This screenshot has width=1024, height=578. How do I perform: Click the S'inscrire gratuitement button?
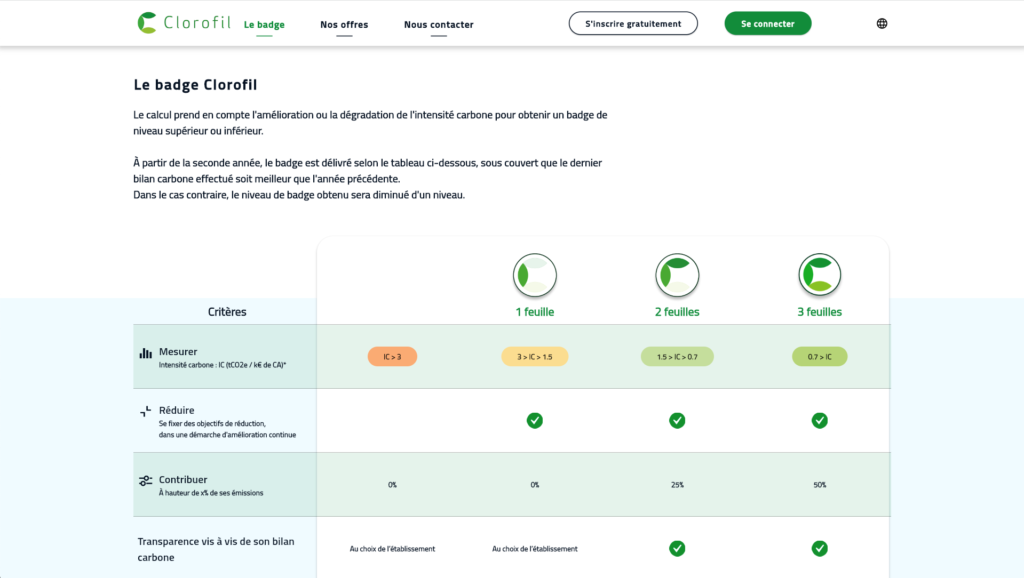coord(633,24)
